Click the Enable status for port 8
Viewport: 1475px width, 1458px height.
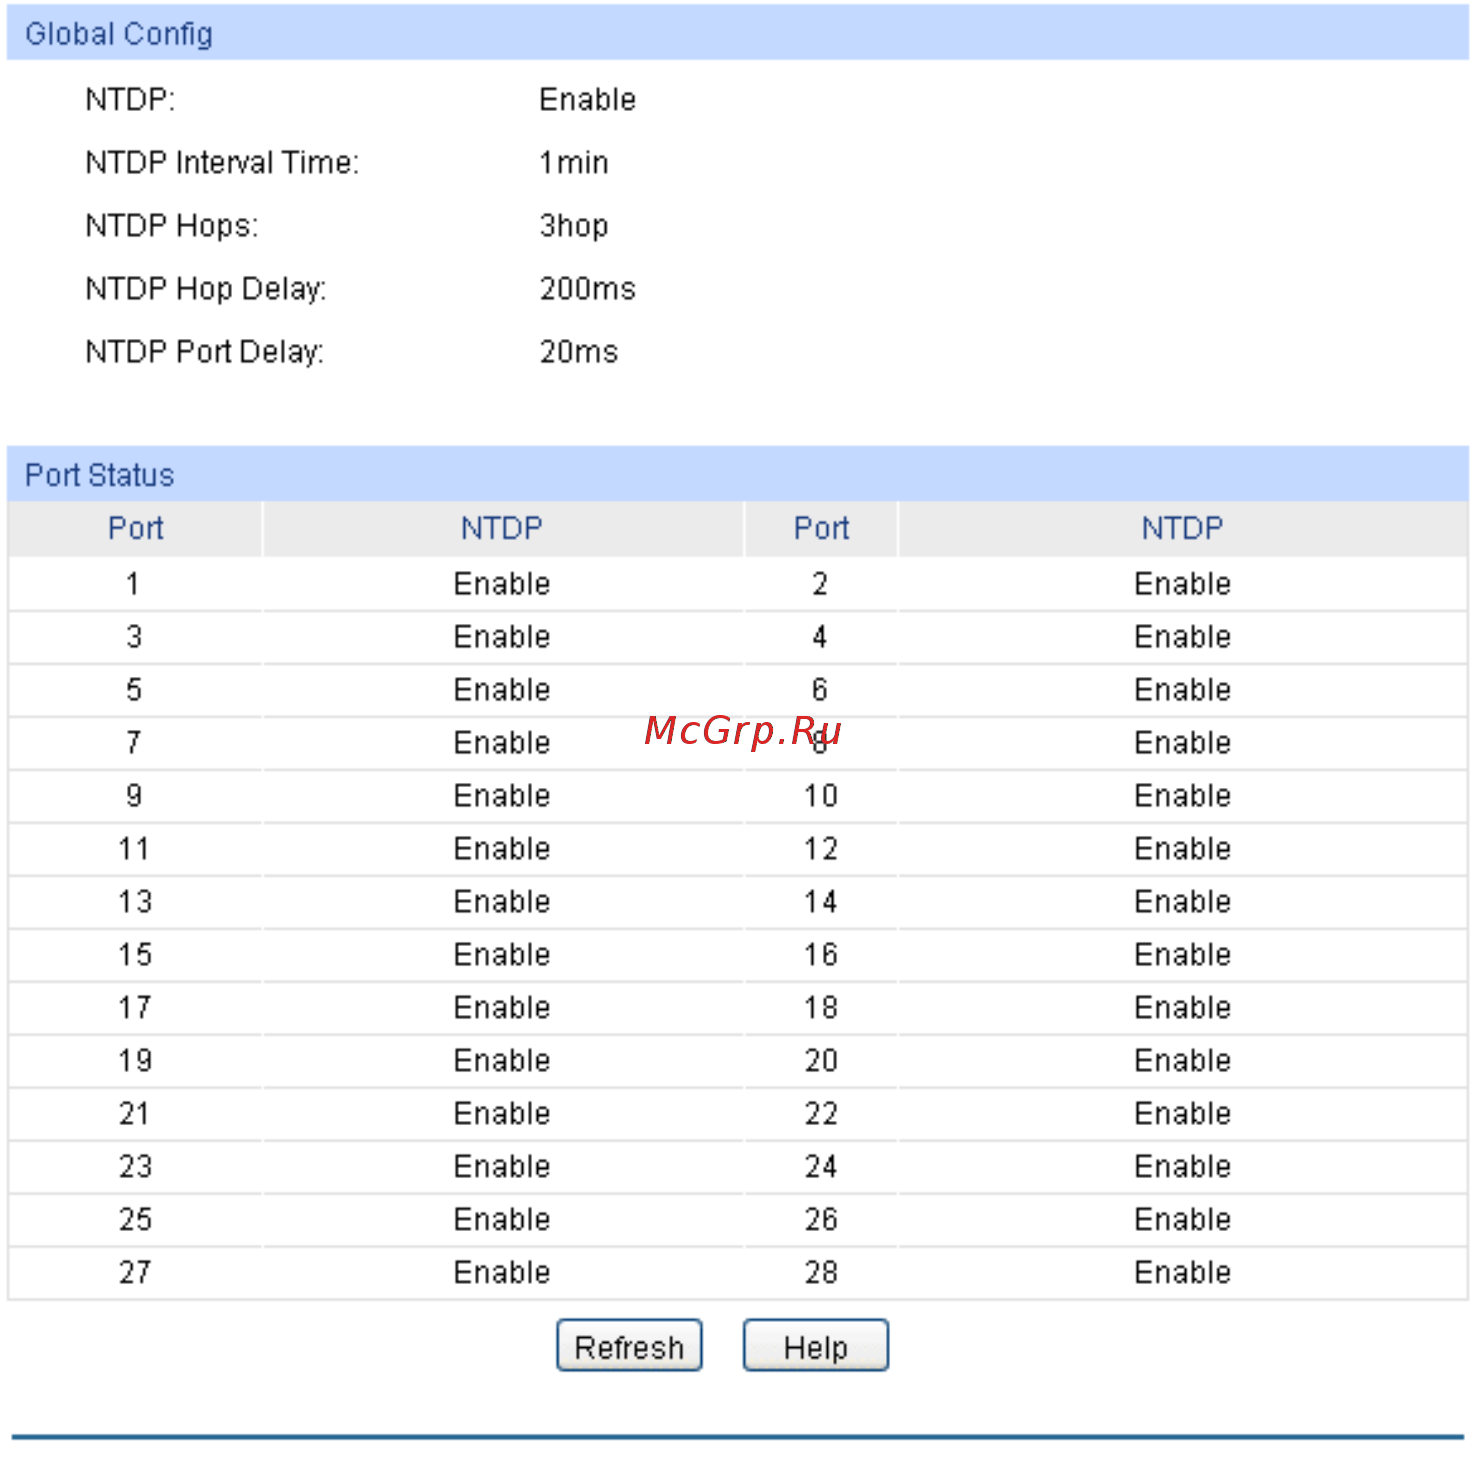click(1182, 742)
